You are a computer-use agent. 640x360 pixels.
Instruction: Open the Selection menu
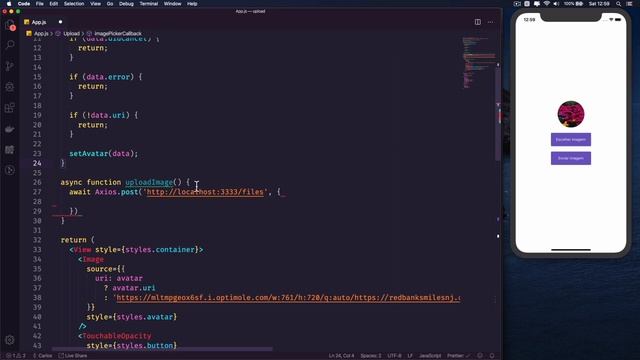tap(74, 4)
